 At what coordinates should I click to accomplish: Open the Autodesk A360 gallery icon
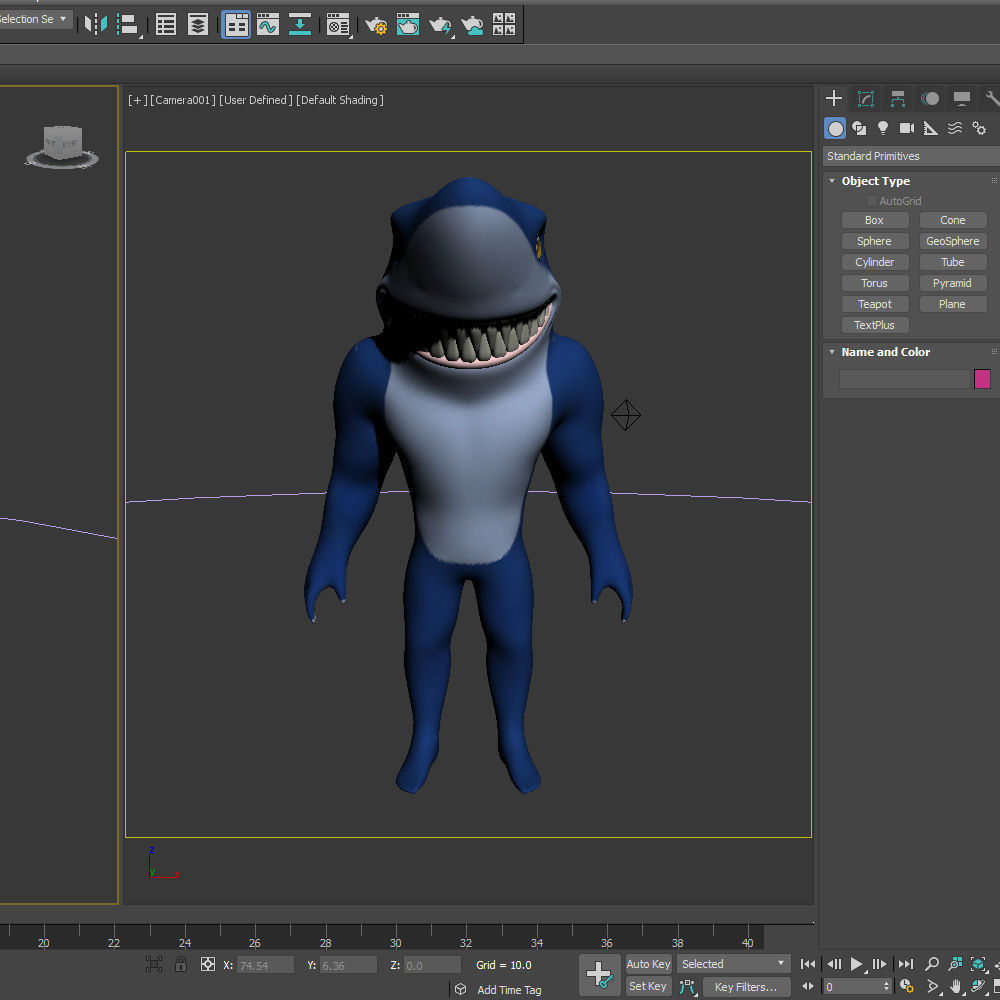(504, 25)
